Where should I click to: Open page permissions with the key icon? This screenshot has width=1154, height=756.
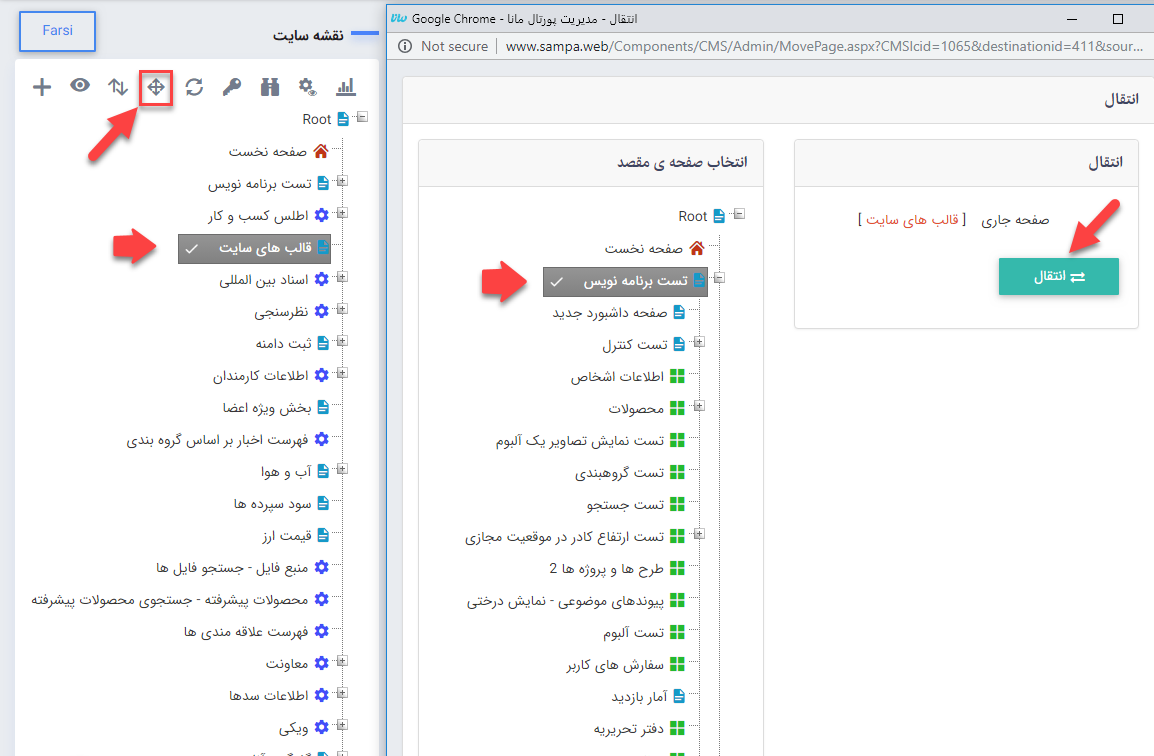point(231,87)
